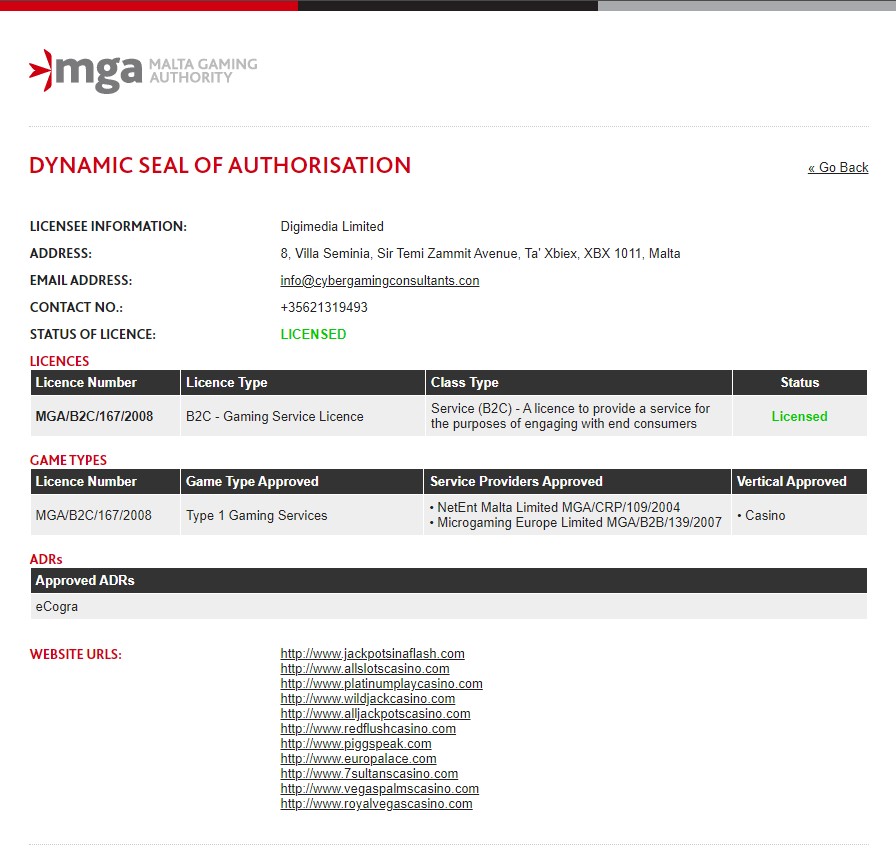This screenshot has width=896, height=849.
Task: Click the 'Vertical Approved' column header
Action: [799, 482]
